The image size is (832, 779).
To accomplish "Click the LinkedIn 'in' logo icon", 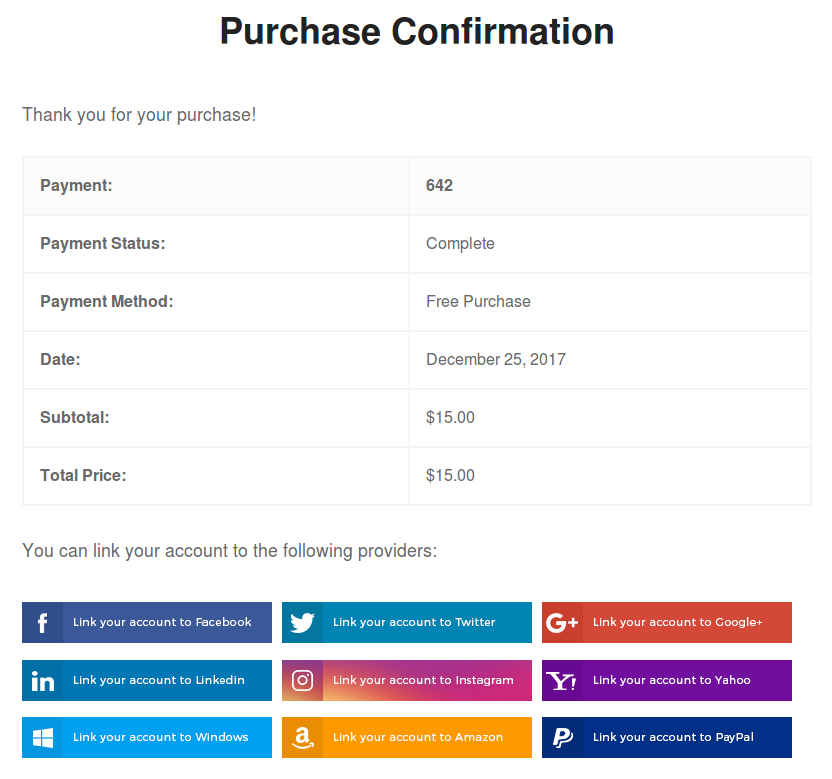I will click(42, 681).
